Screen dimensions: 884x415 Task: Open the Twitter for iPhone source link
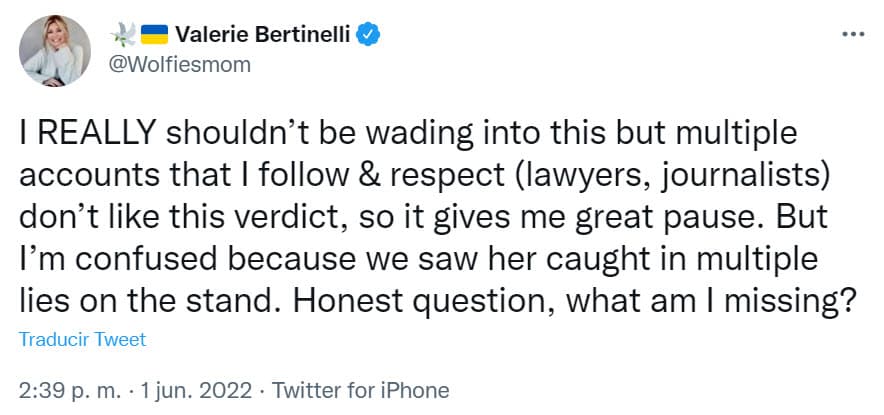click(x=360, y=389)
